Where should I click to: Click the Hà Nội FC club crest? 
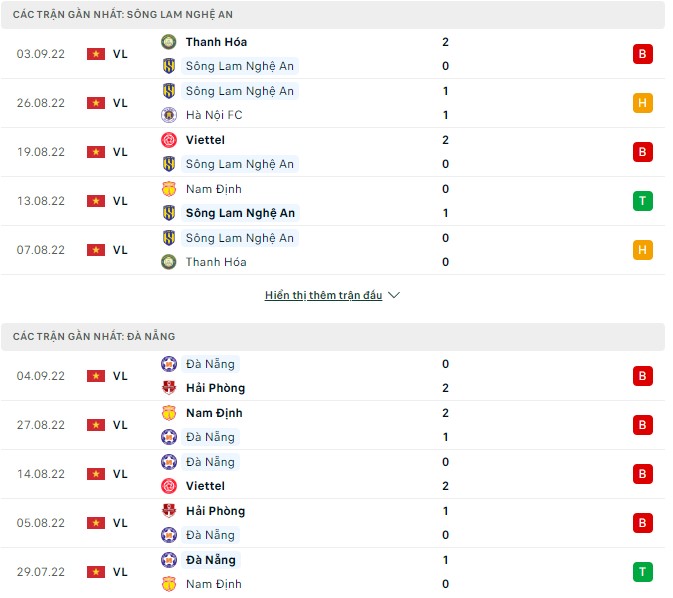tap(168, 115)
